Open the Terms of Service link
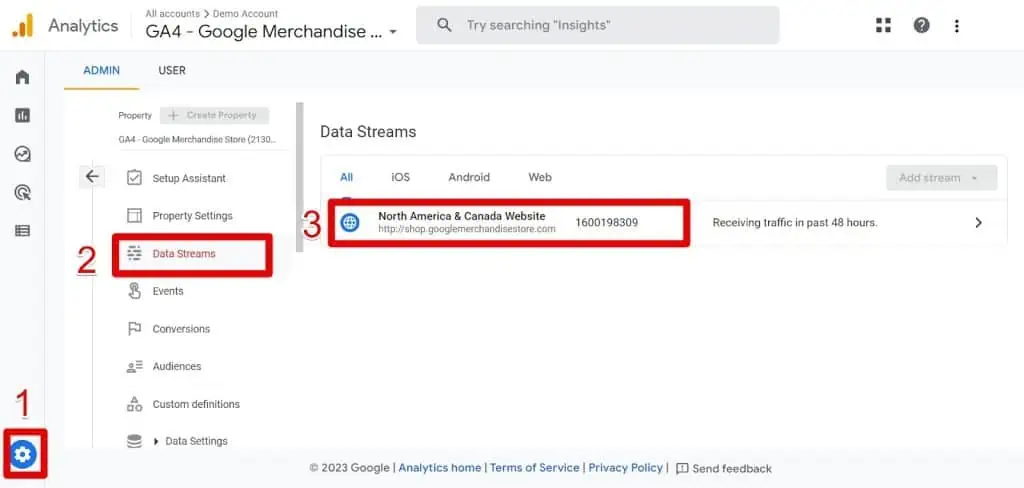The image size is (1024, 488). pos(535,468)
